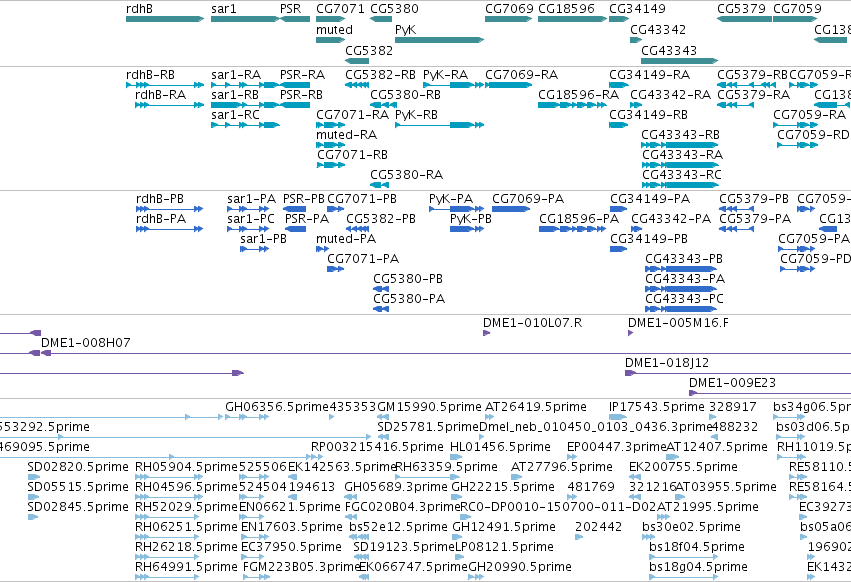Open transcript sar1-RC
This screenshot has width=851, height=582.
(x=236, y=115)
